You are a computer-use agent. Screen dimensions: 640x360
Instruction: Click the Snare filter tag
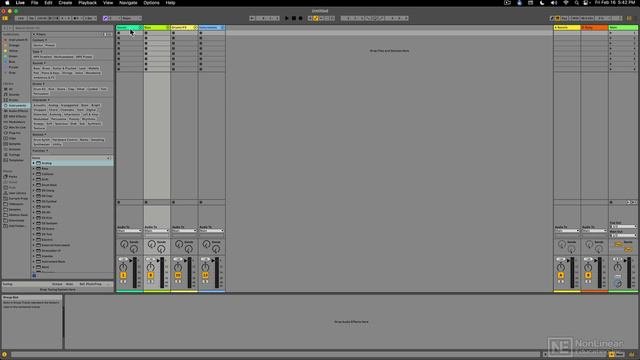point(61,89)
